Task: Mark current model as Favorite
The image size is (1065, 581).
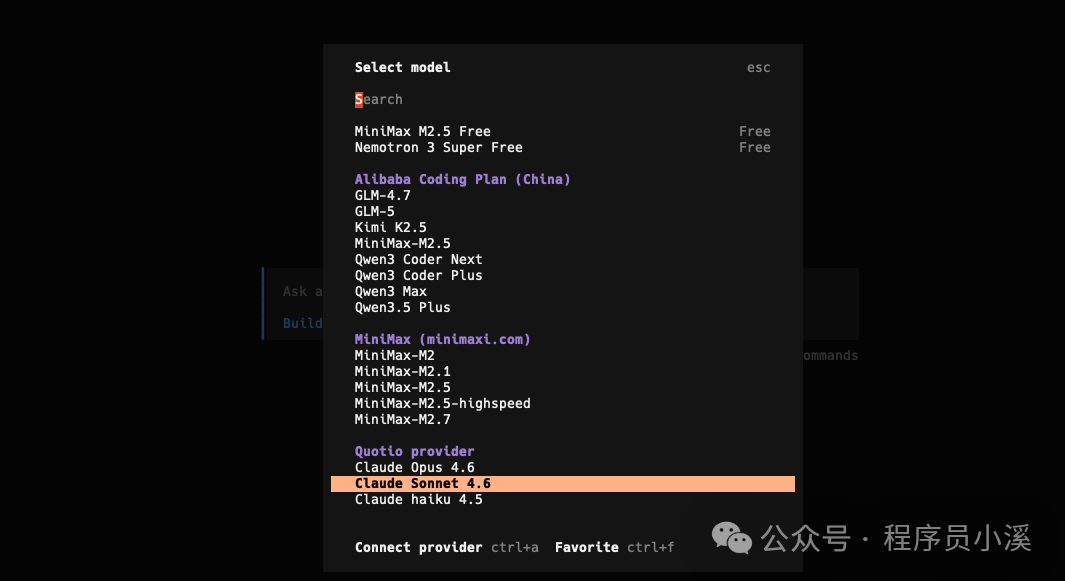Action: [586, 547]
